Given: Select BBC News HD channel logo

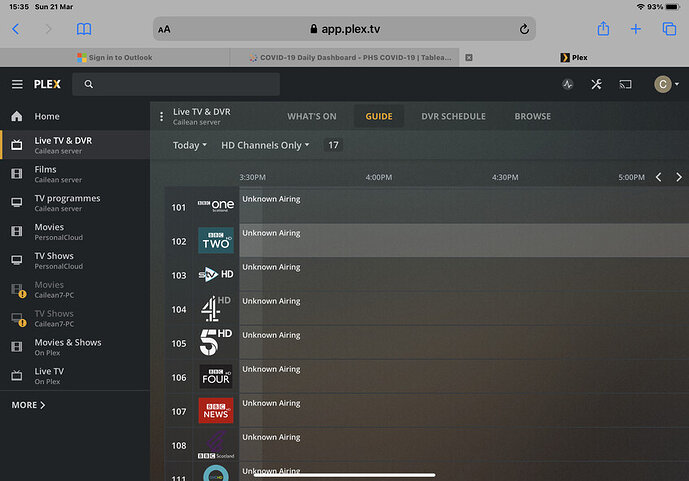Looking at the screenshot, I should point(216,410).
